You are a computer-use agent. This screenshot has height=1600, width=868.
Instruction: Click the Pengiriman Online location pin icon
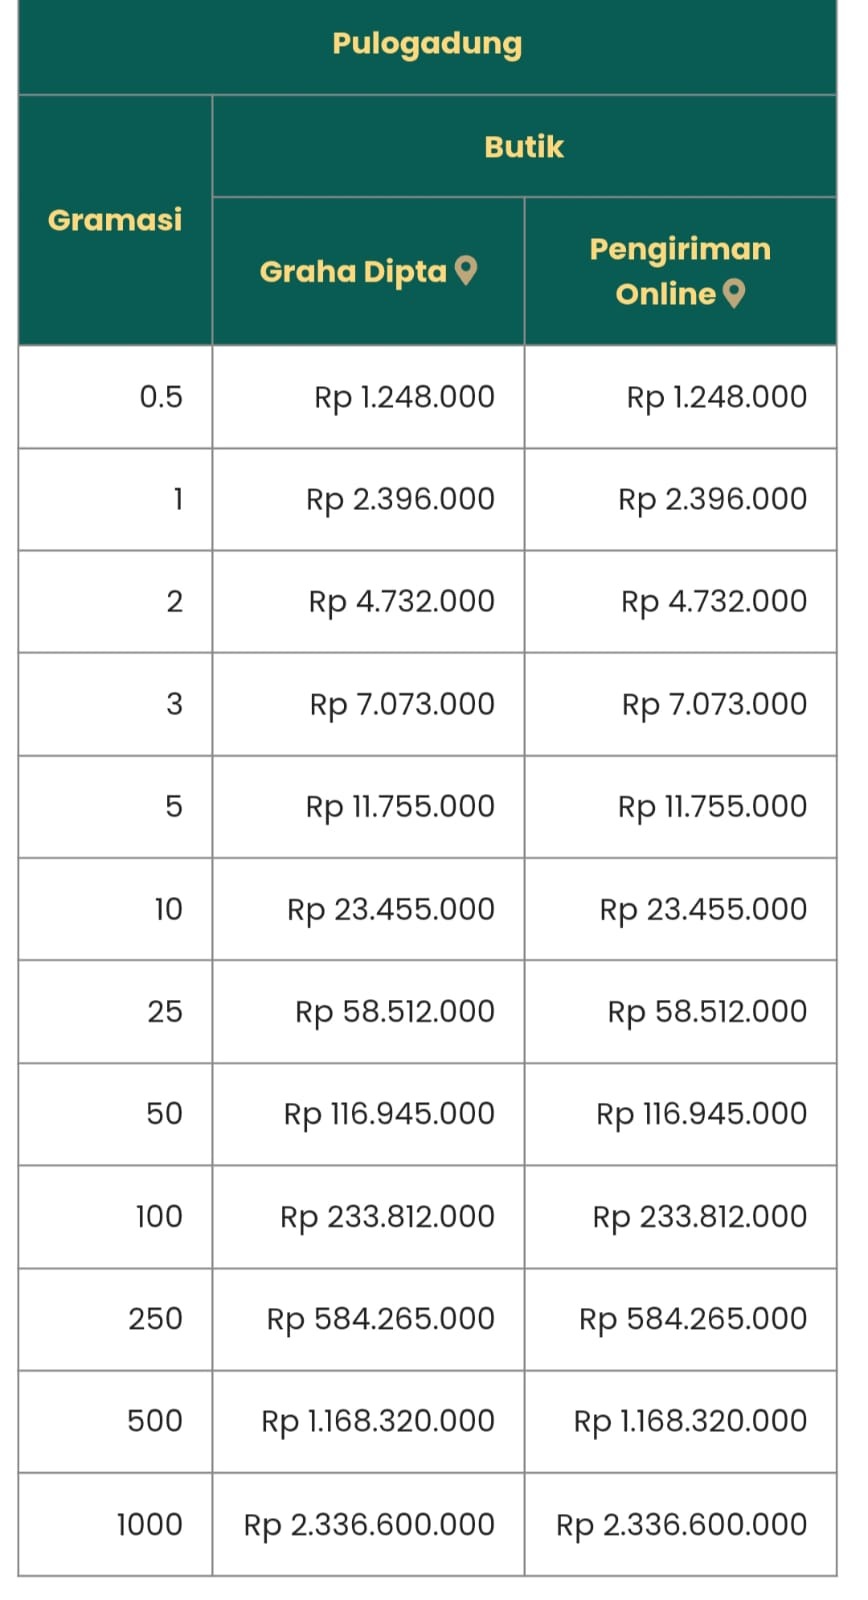pyautogui.click(x=734, y=293)
